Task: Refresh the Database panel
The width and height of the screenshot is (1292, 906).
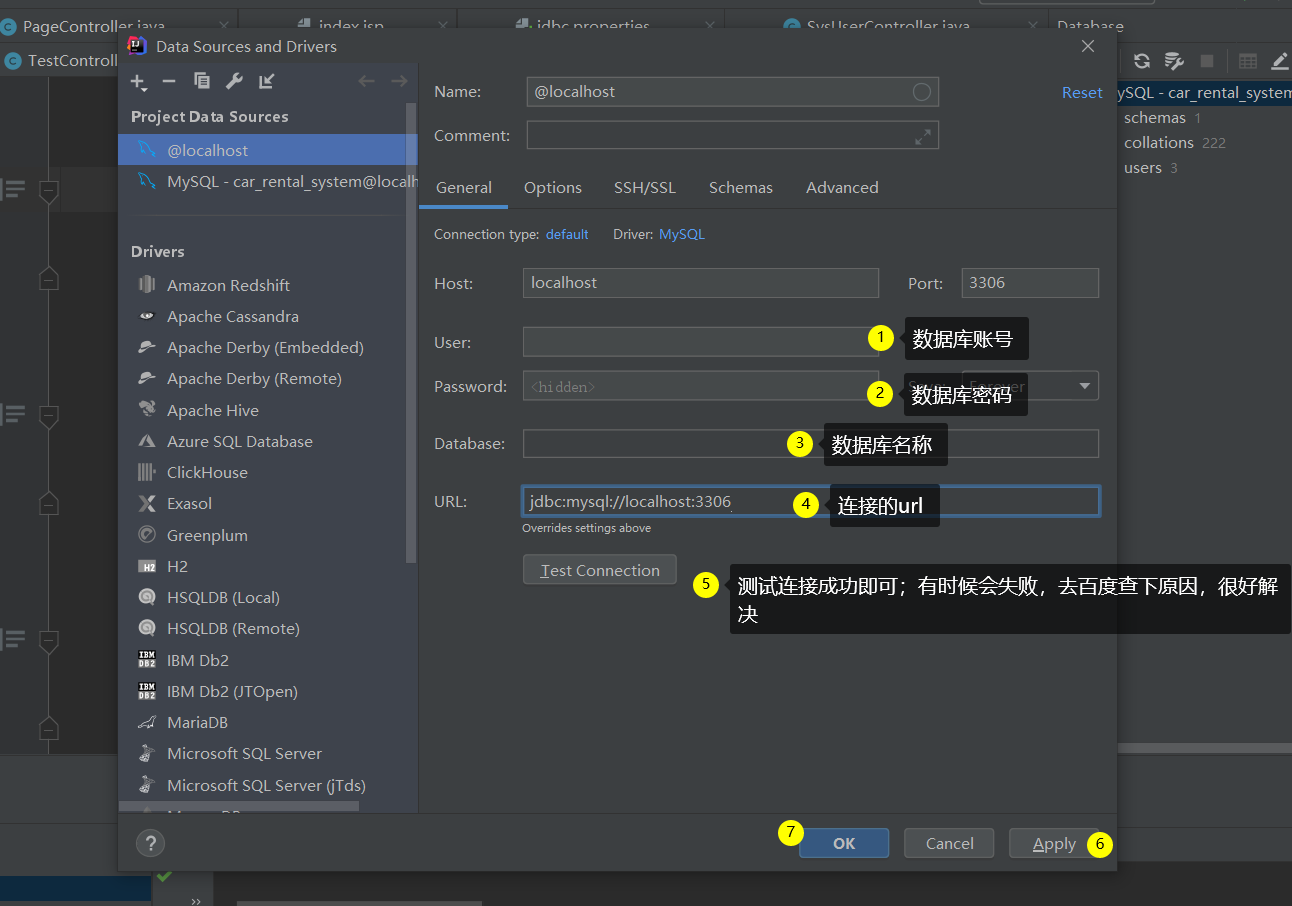Action: [1141, 61]
